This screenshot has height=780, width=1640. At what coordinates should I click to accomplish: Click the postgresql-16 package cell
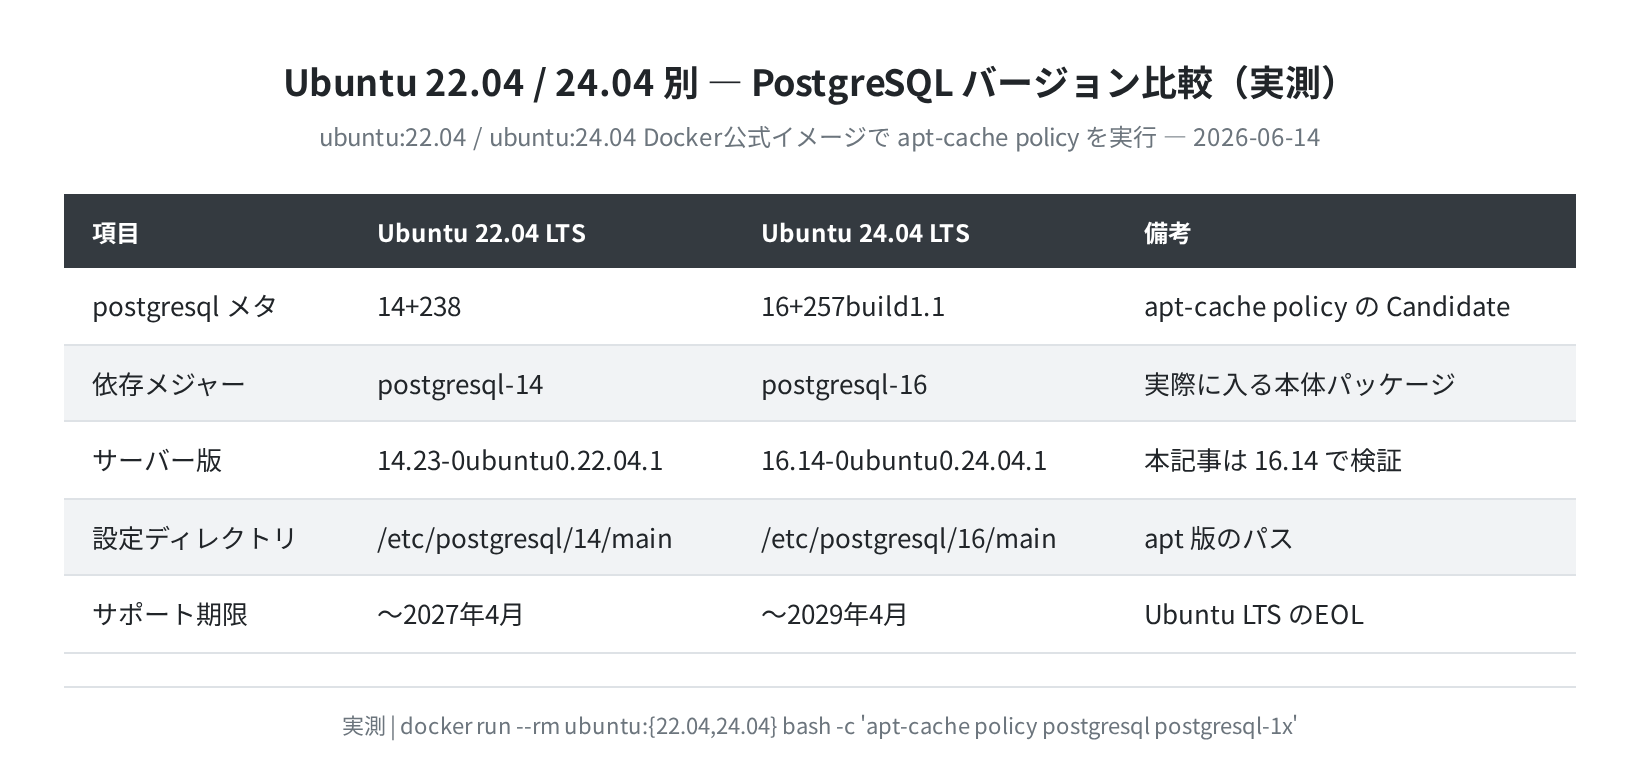[x=844, y=384]
